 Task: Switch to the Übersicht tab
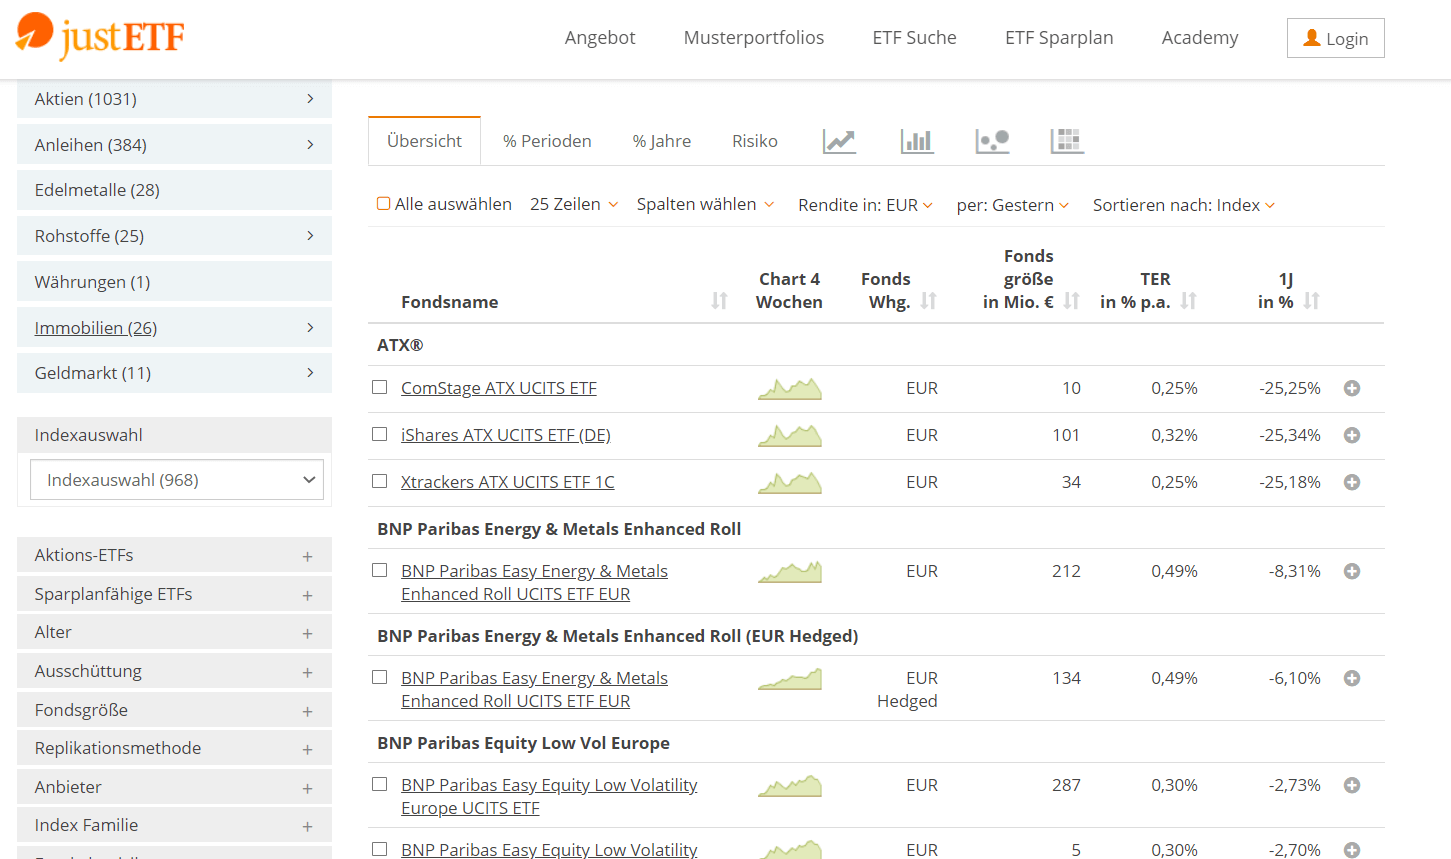[424, 141]
